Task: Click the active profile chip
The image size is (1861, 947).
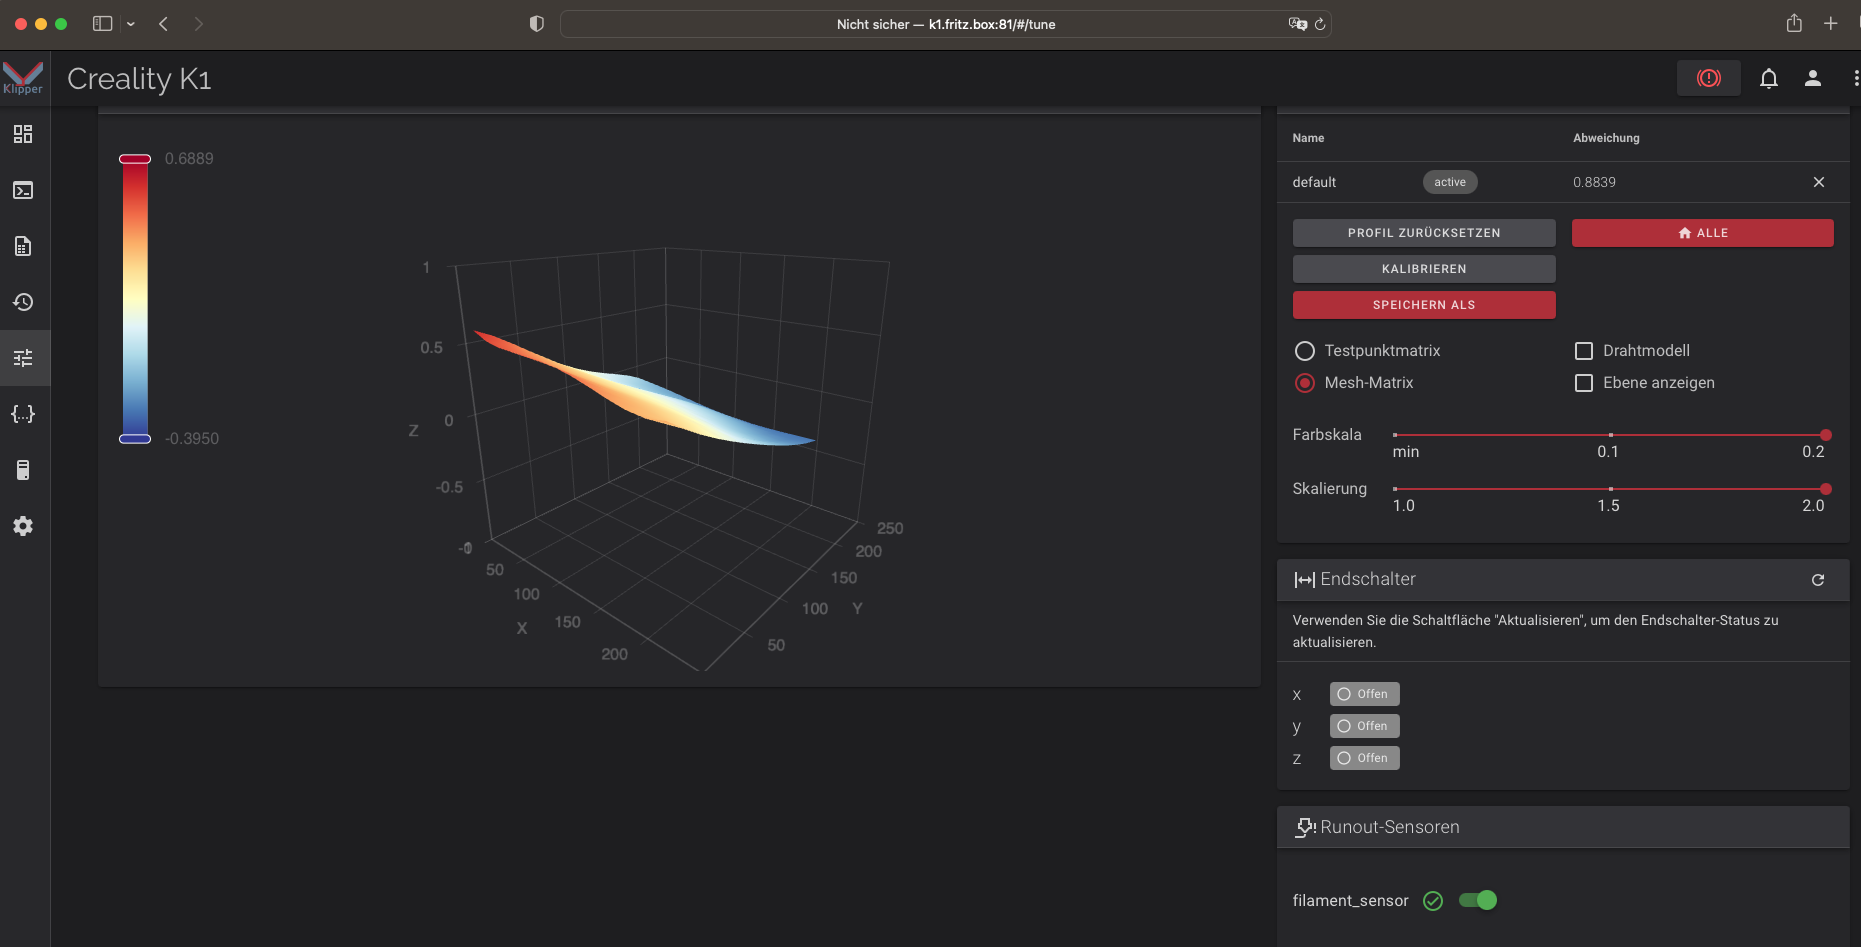Action: click(1450, 182)
